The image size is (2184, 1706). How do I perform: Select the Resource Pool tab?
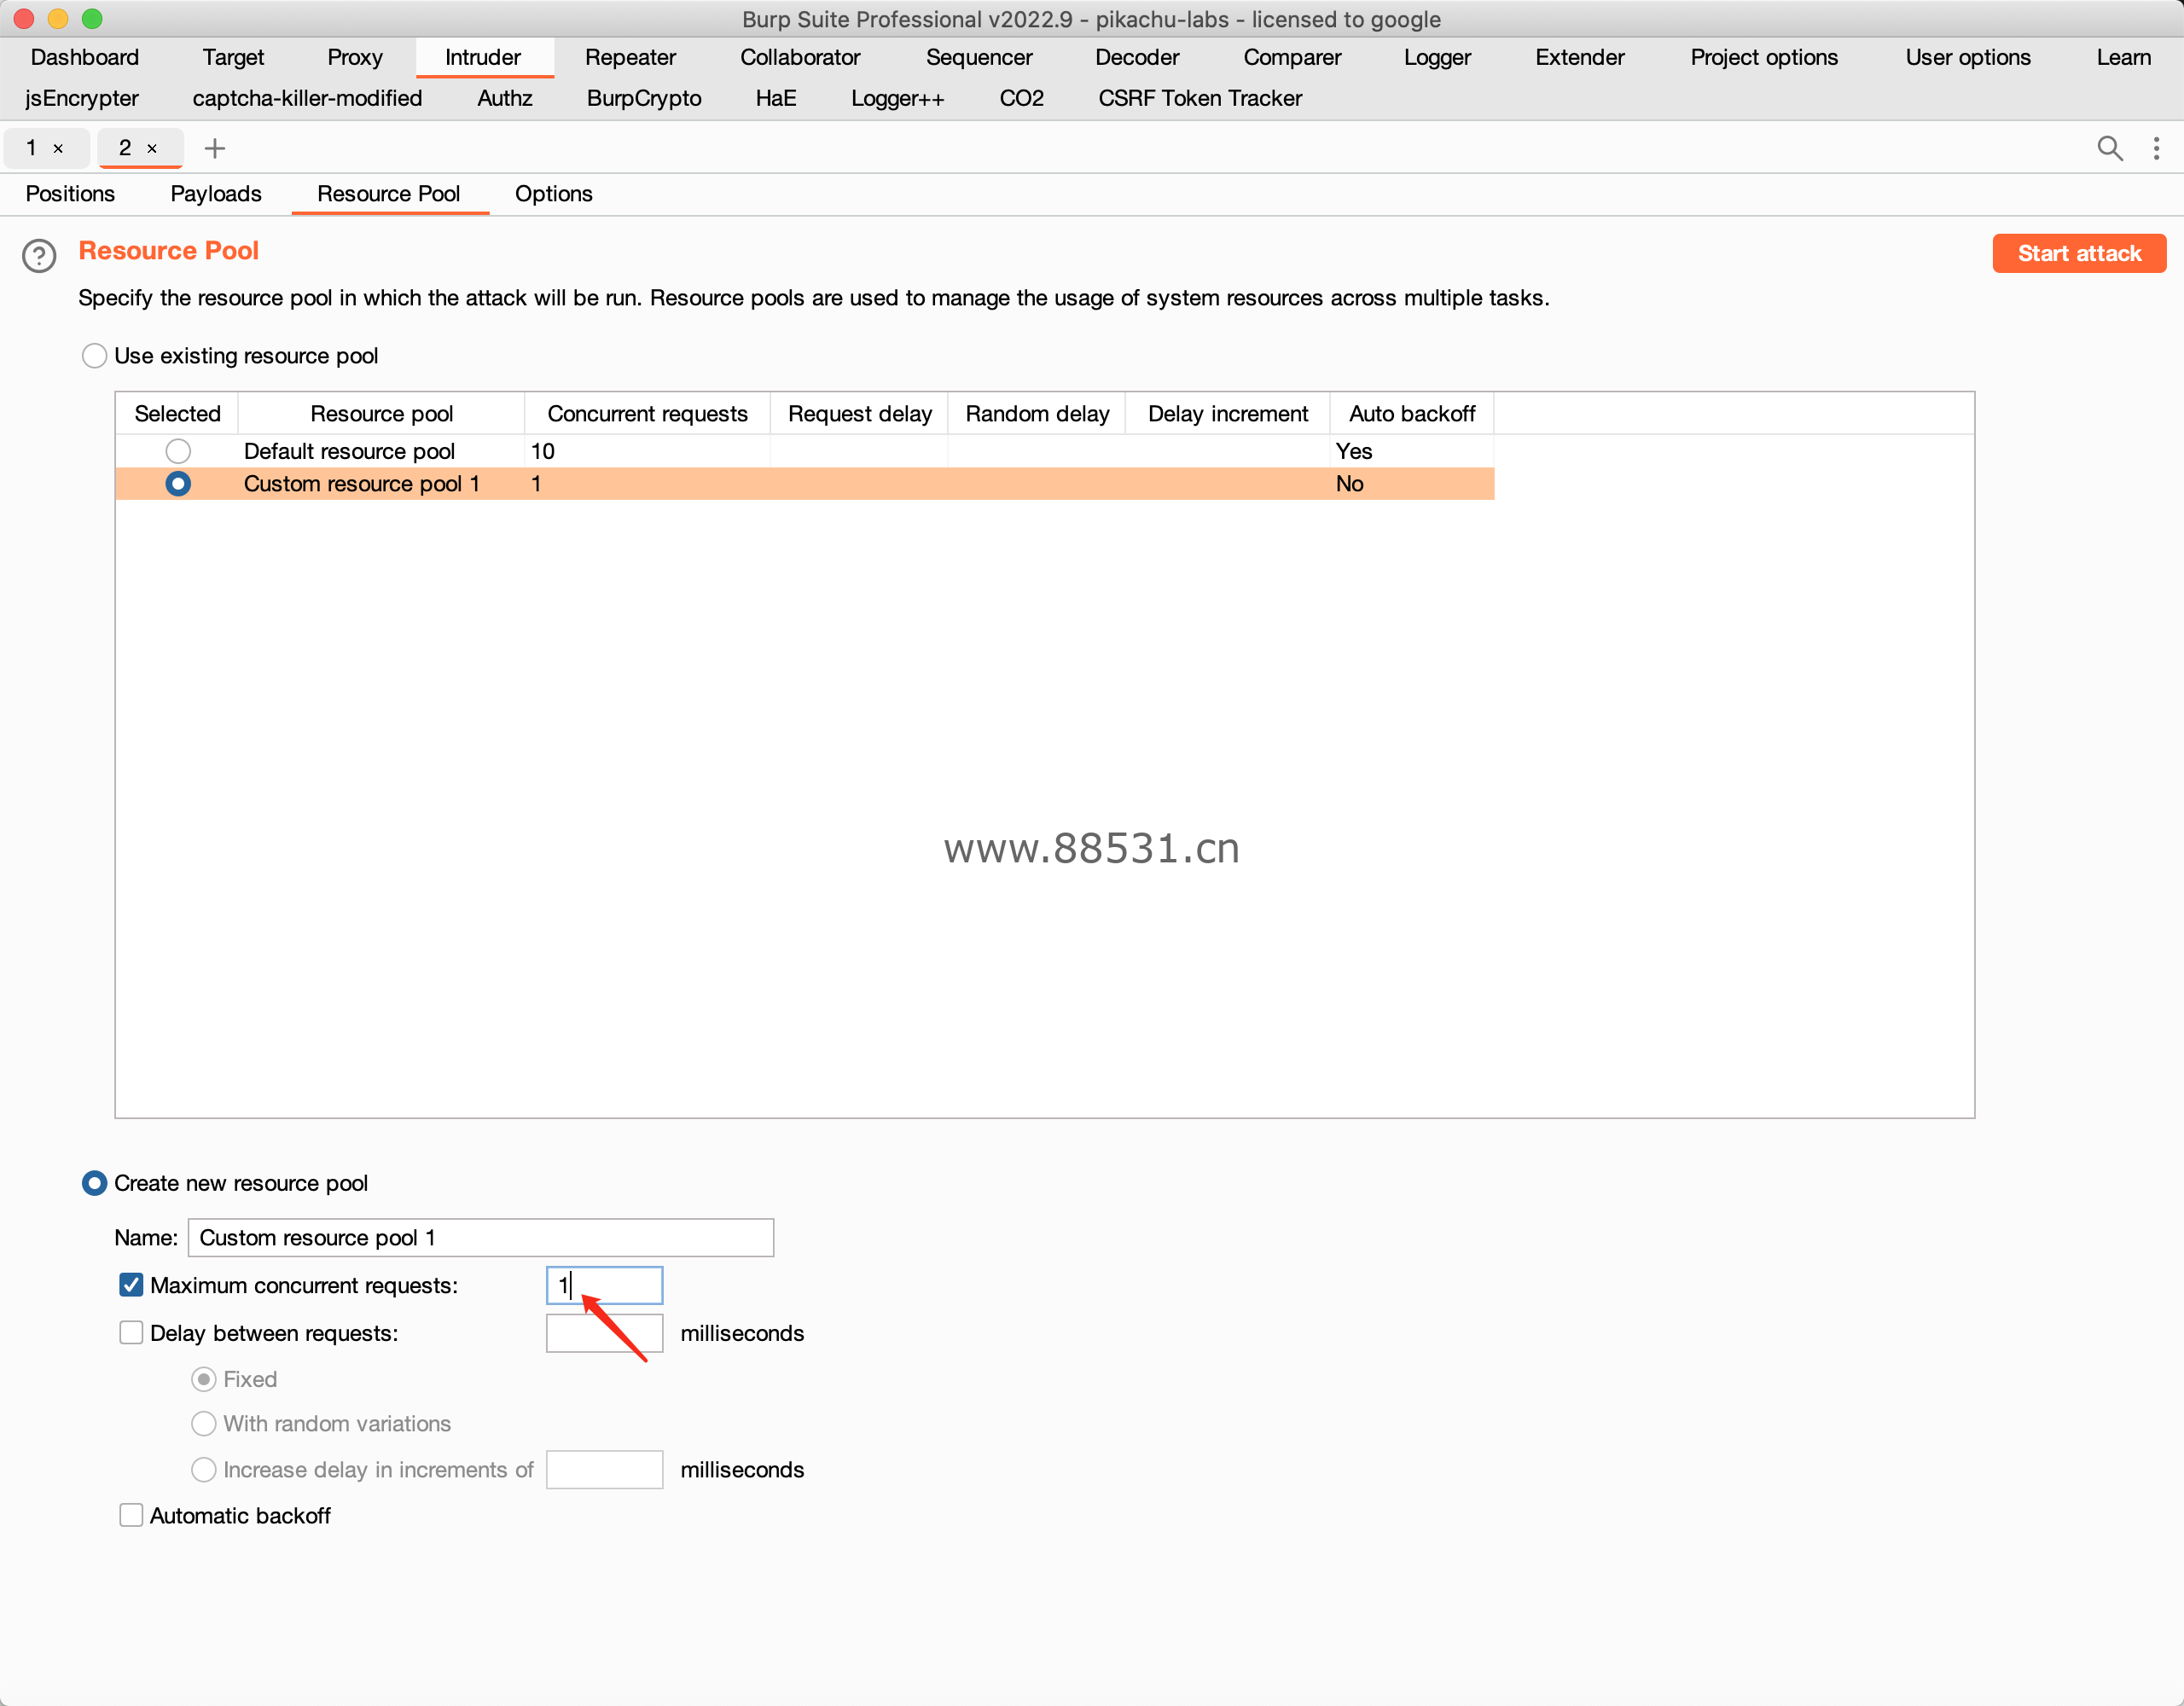[388, 194]
